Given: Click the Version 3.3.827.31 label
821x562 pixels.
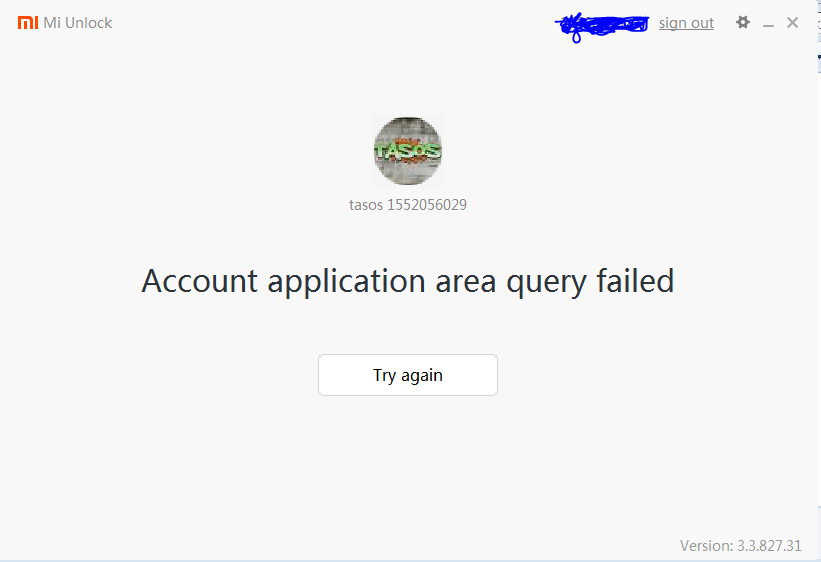Looking at the screenshot, I should point(740,546).
